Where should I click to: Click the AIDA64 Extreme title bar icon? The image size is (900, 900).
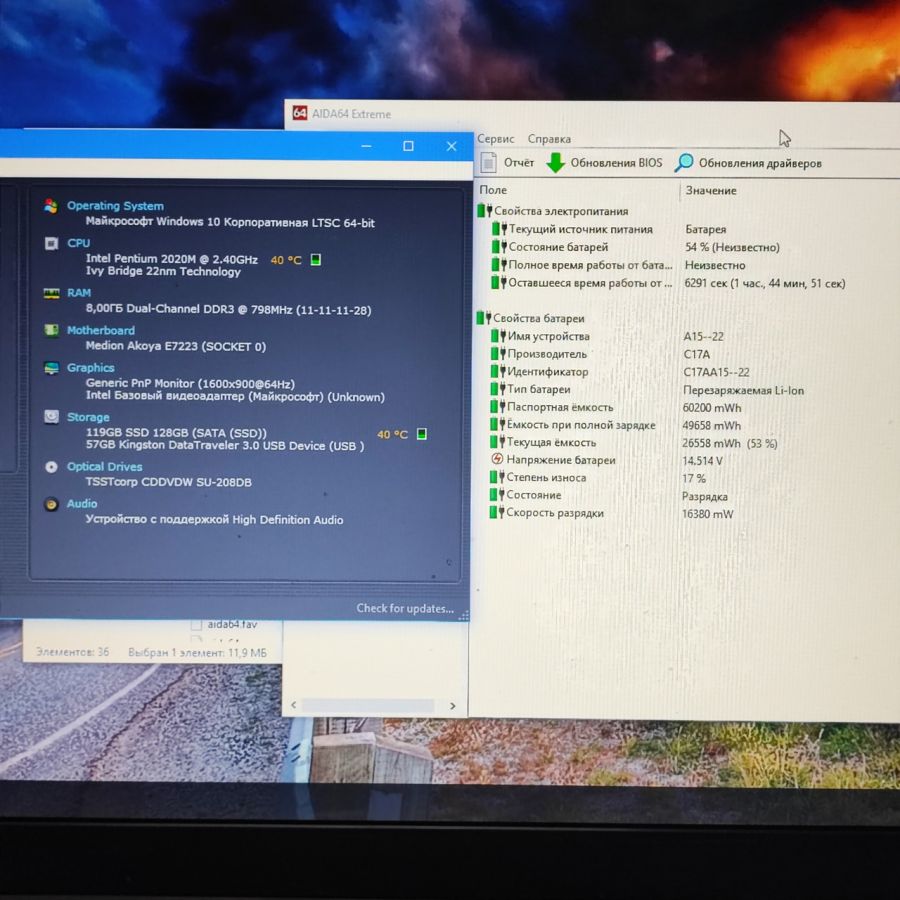click(x=300, y=112)
